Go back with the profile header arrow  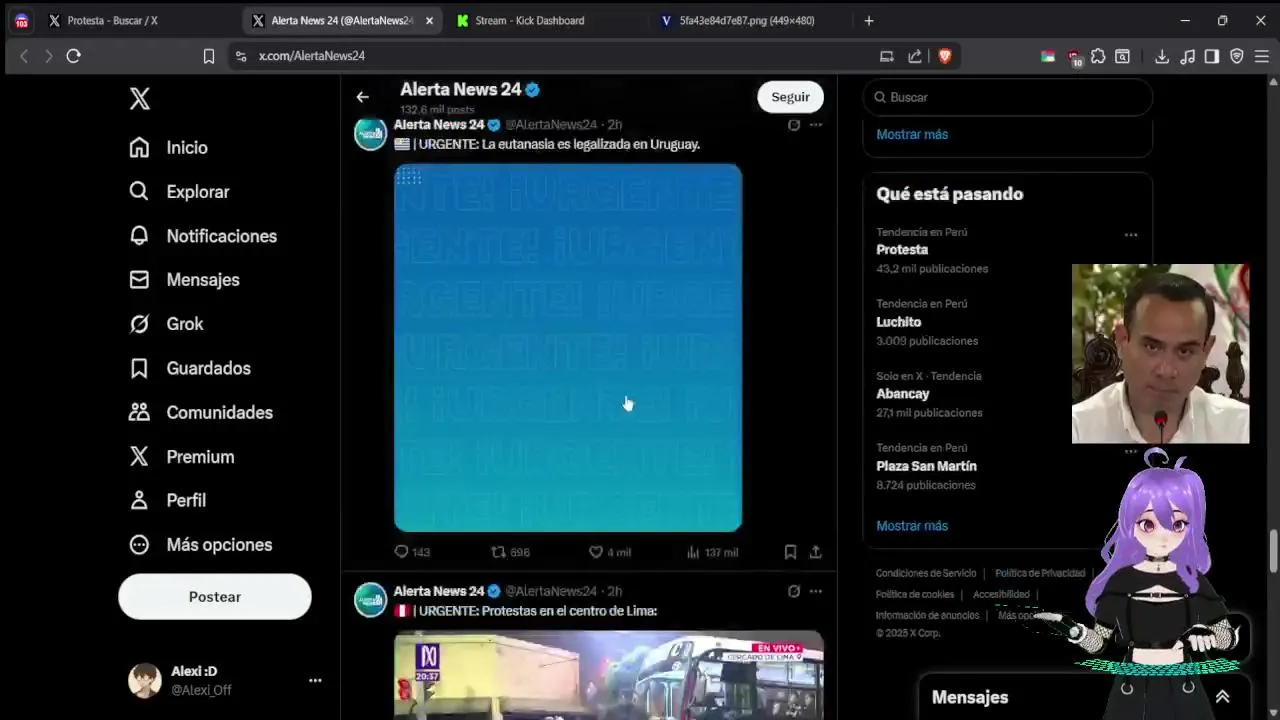point(362,97)
